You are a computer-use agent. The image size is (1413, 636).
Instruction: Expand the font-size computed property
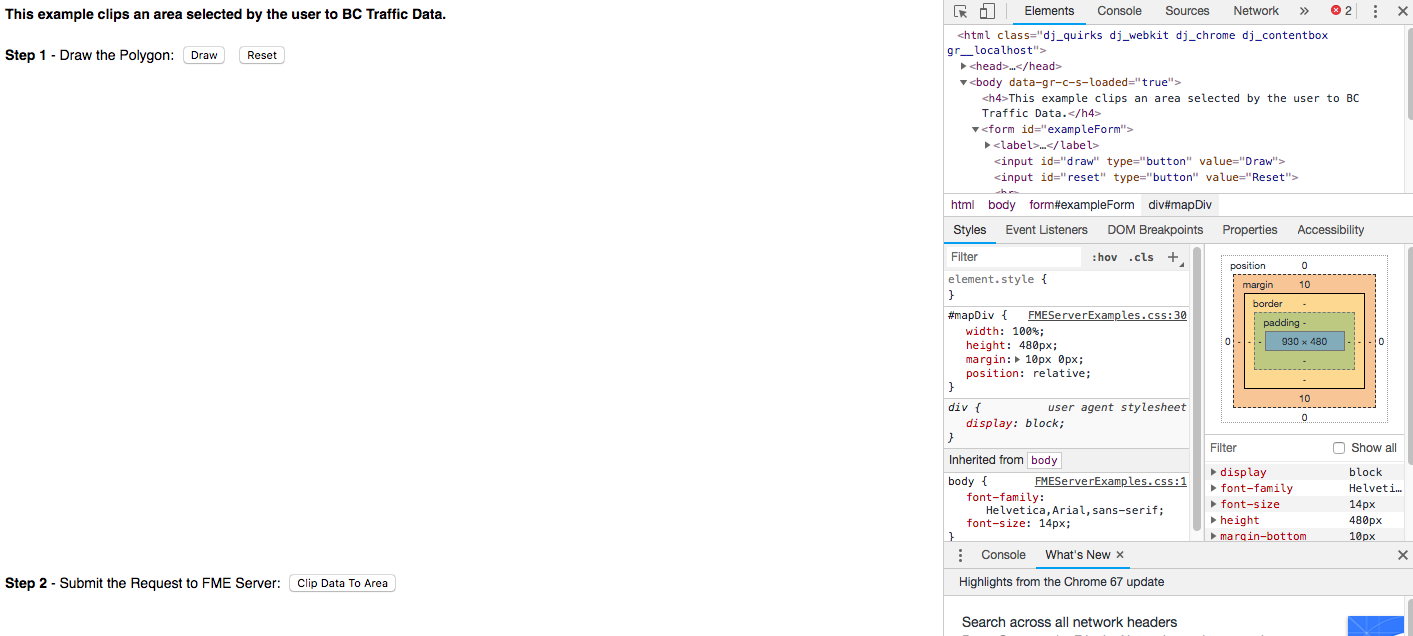pyautogui.click(x=1214, y=505)
